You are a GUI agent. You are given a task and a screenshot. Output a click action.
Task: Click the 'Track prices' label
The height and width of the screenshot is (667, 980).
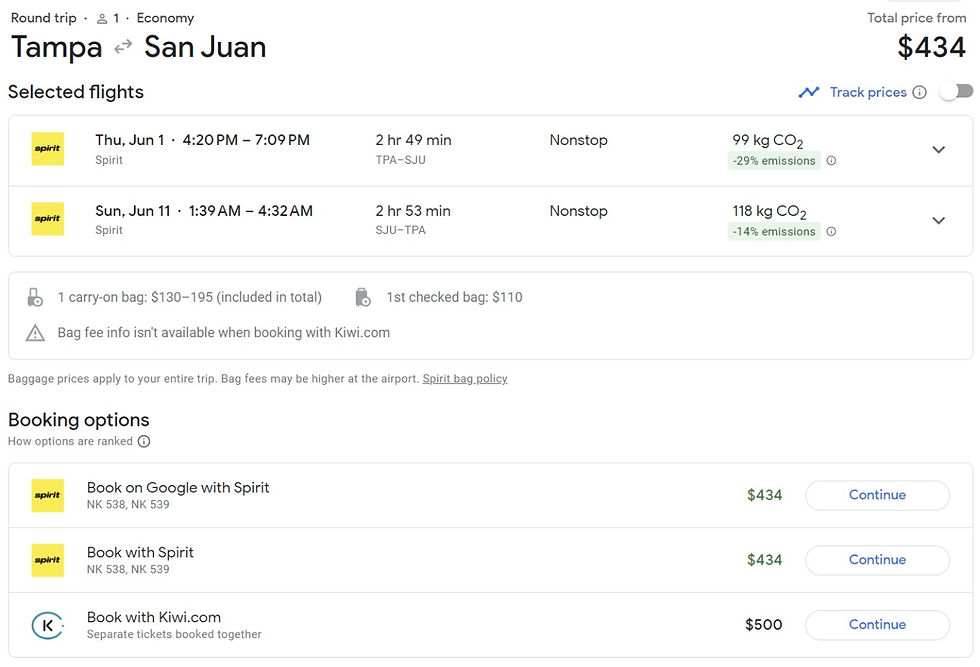pyautogui.click(x=868, y=93)
